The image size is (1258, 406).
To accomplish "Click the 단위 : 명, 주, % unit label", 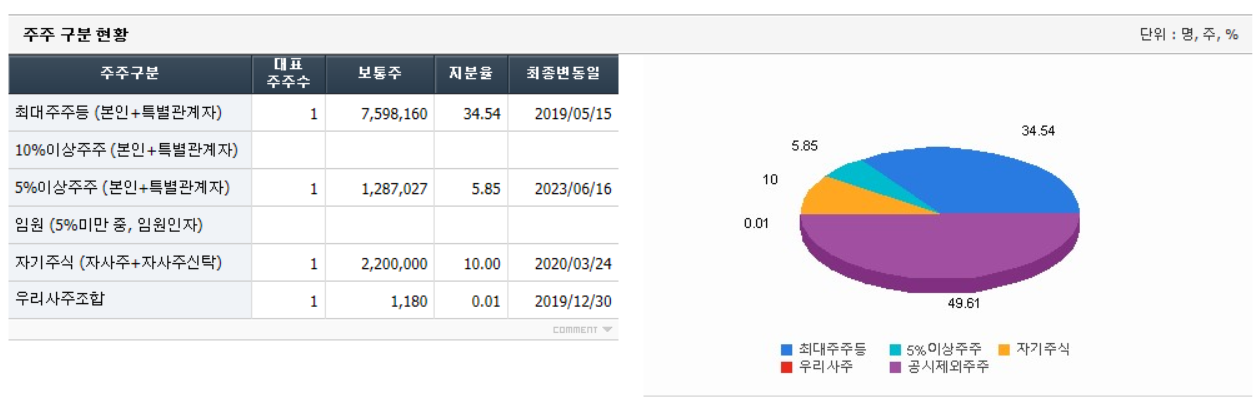I will pos(1189,35).
